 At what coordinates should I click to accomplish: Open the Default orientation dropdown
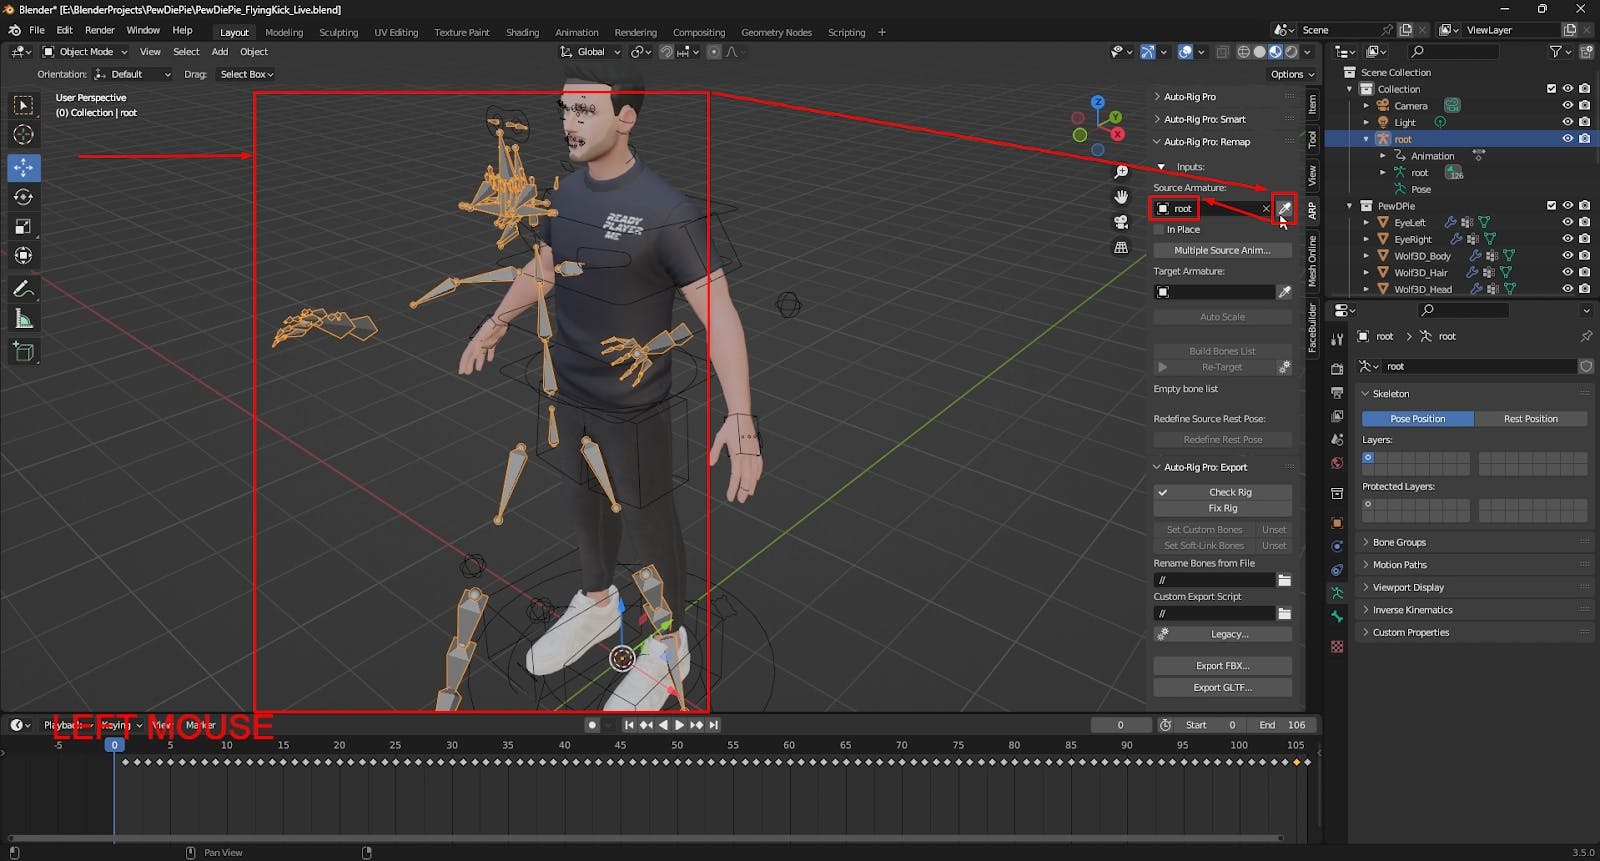132,74
